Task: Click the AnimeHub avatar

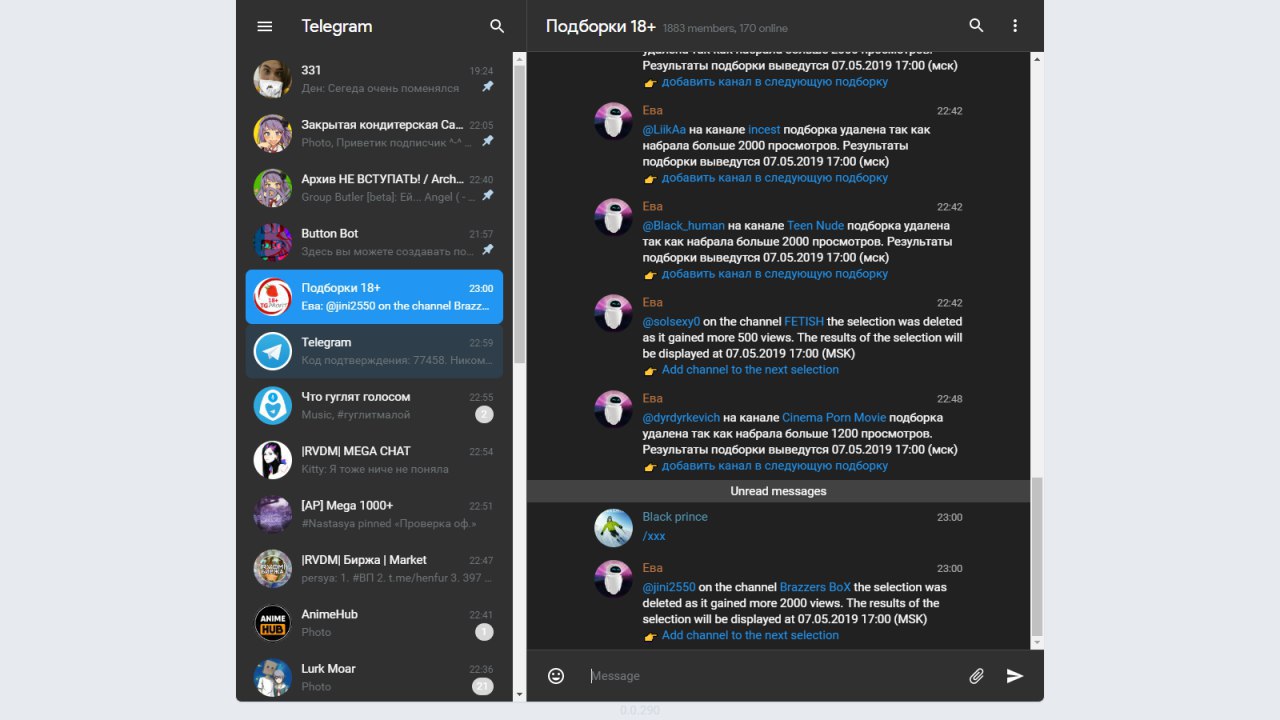Action: point(273,623)
